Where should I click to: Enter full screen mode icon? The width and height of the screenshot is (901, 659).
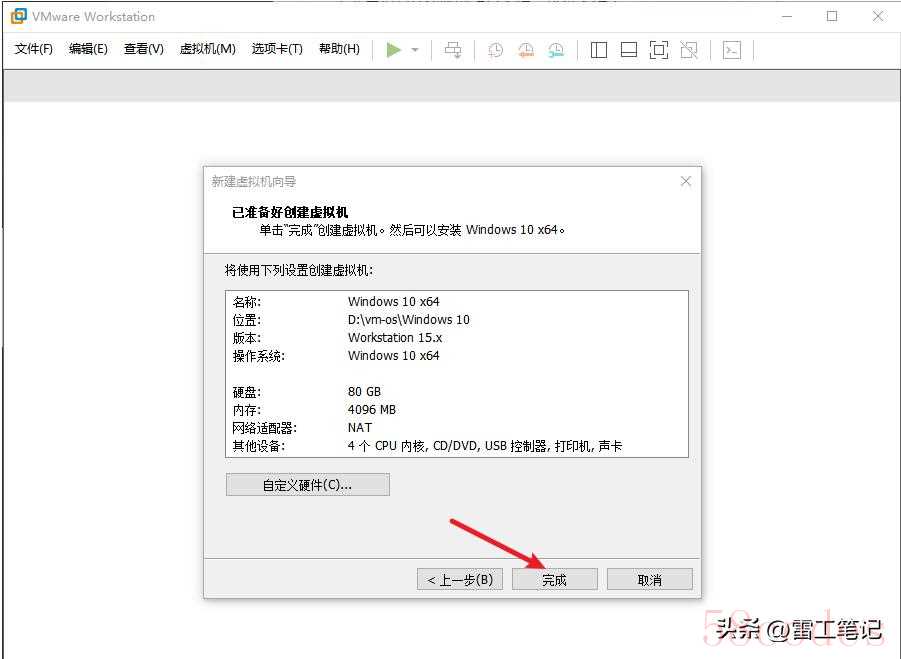pyautogui.click(x=658, y=50)
